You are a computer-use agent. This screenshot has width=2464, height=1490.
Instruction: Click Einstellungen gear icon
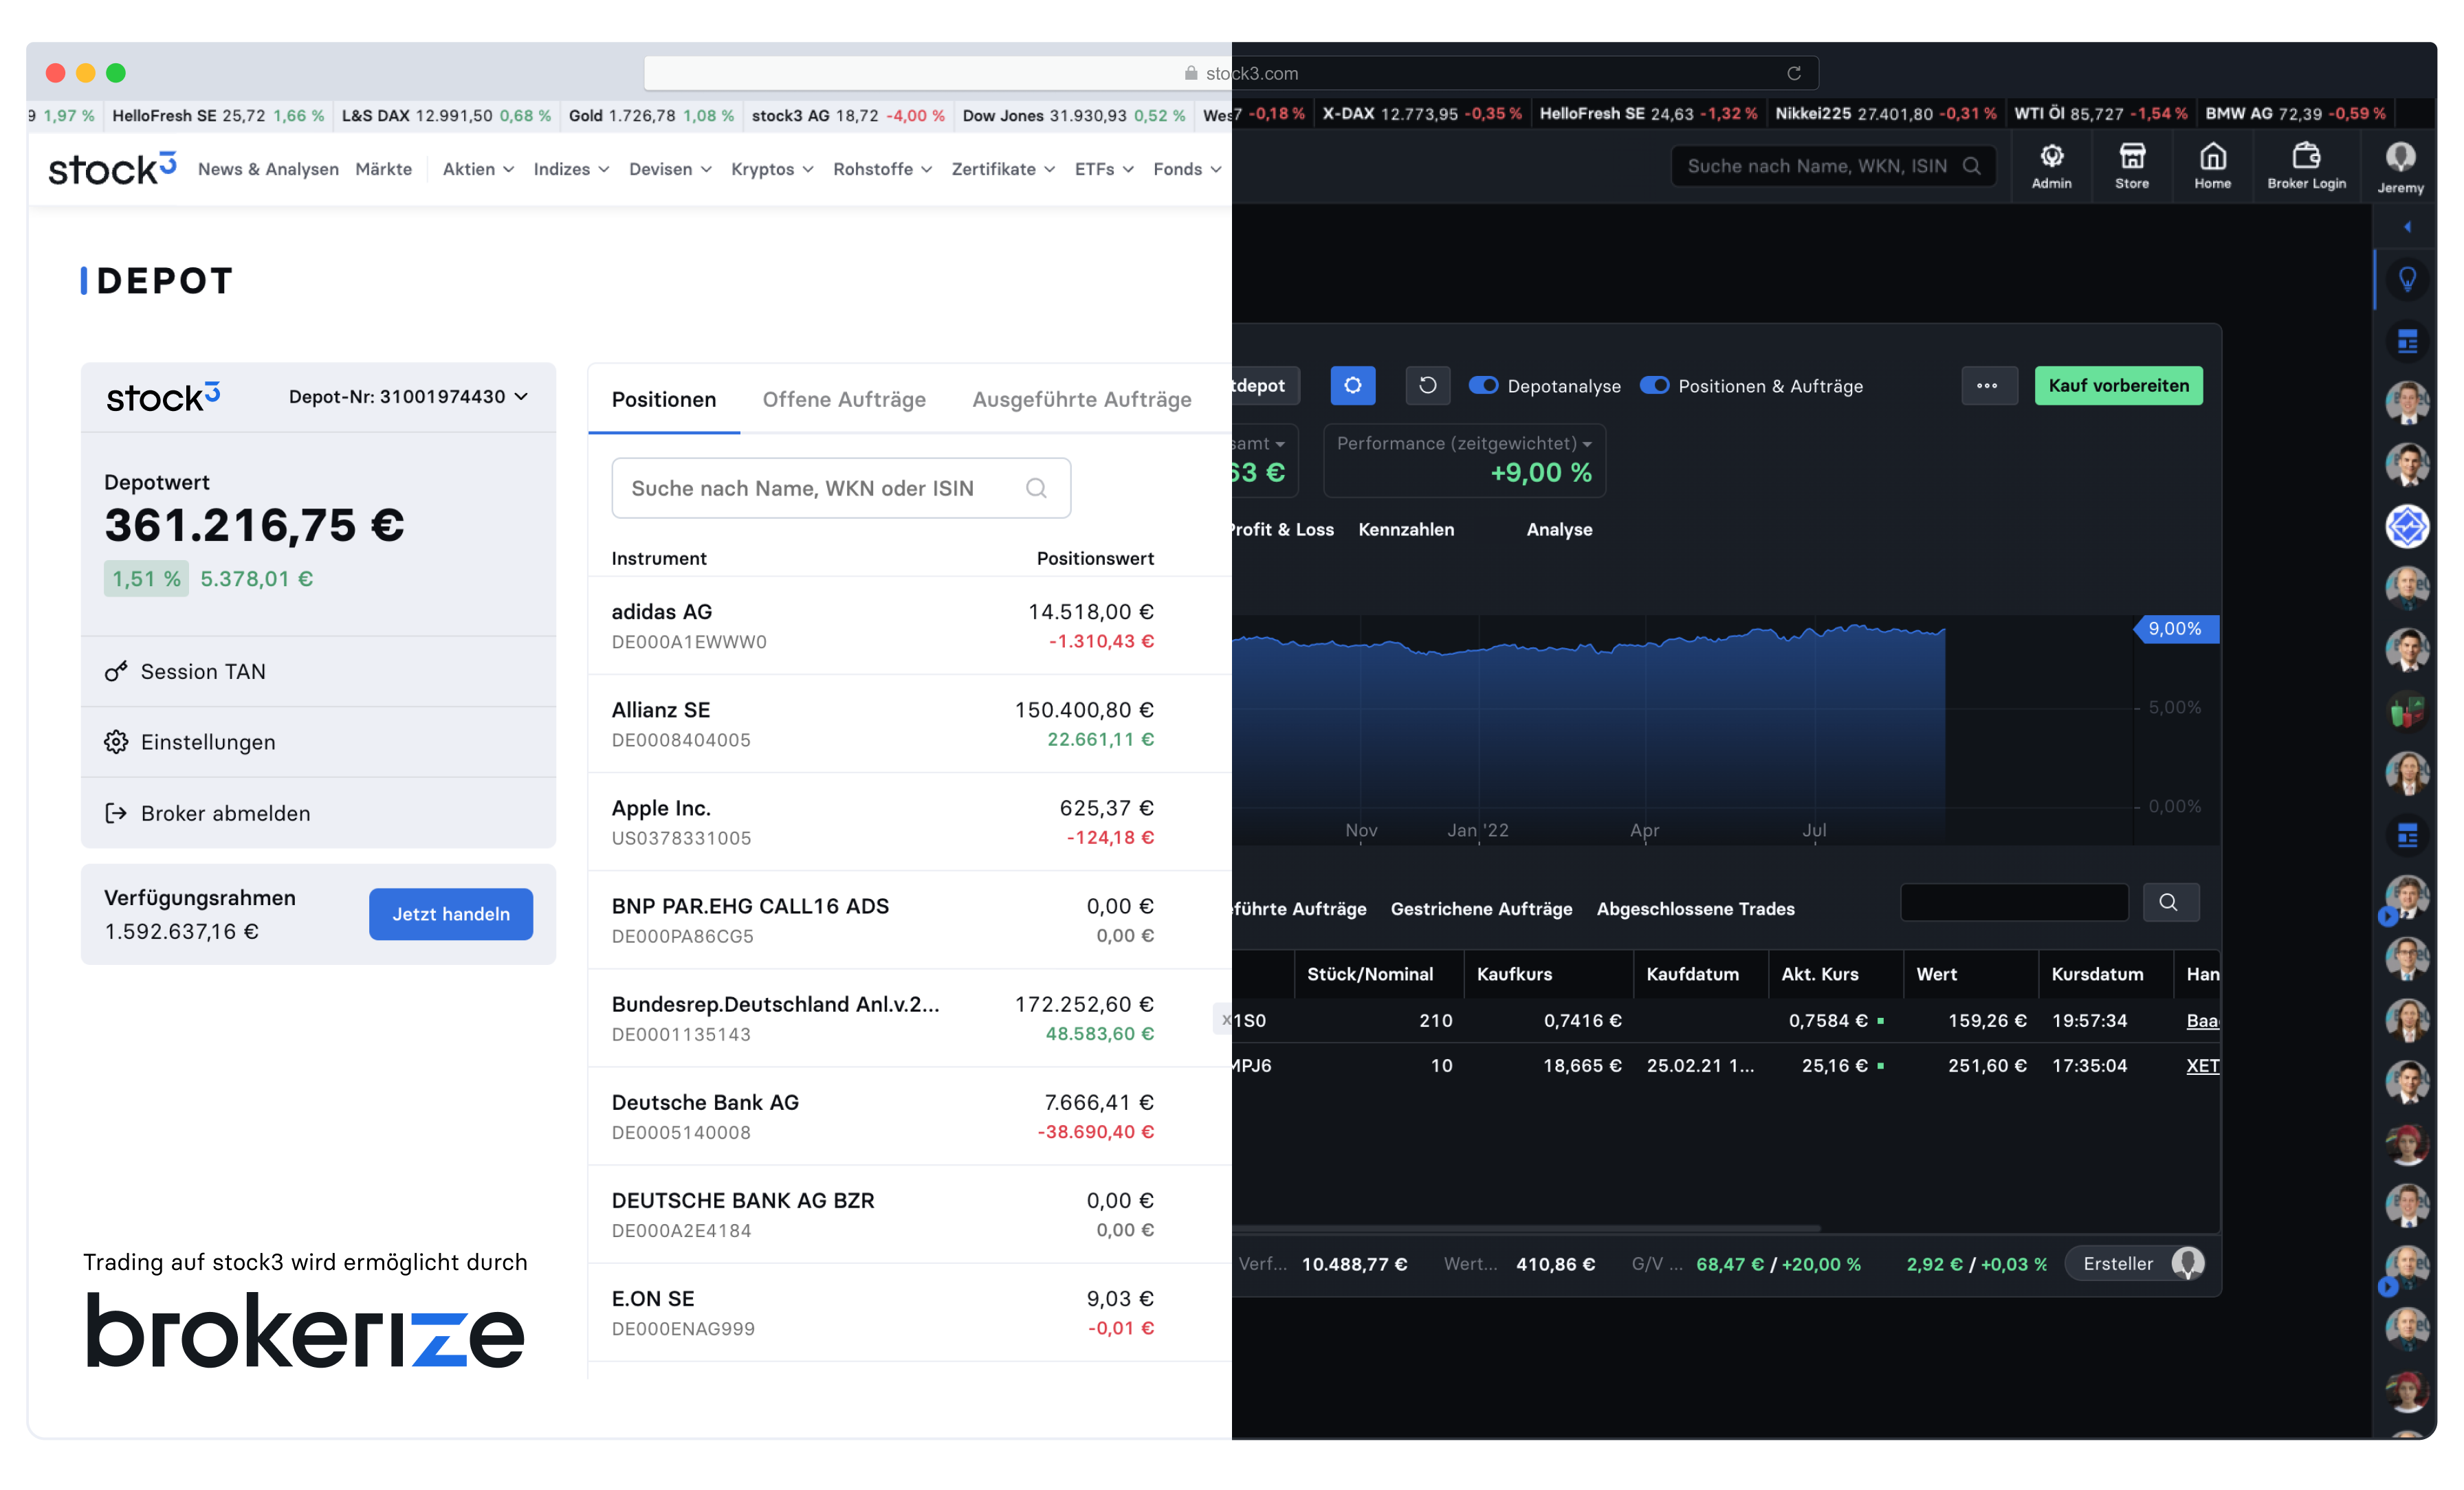pyautogui.click(x=116, y=742)
